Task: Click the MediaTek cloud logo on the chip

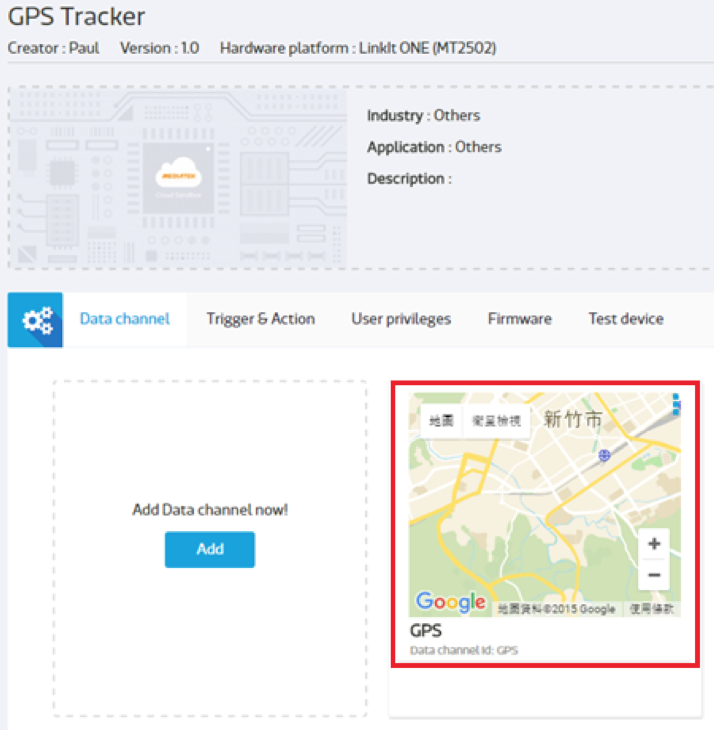Action: tap(179, 175)
